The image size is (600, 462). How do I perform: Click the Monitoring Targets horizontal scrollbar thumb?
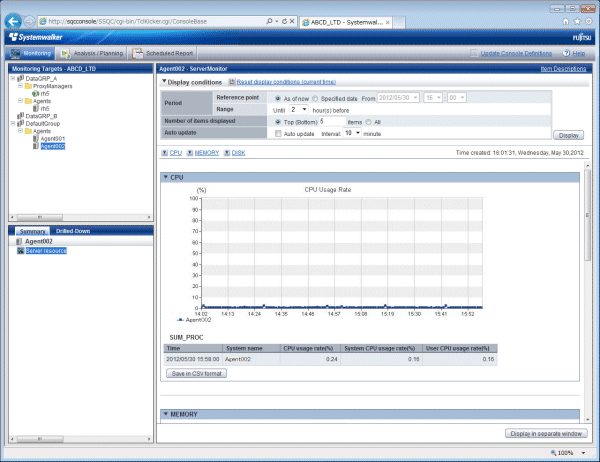pyautogui.click(x=39, y=217)
